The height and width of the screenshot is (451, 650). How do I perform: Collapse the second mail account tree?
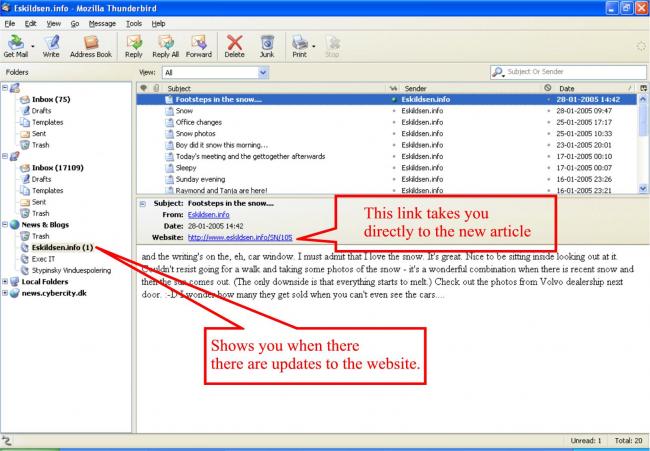coord(5,156)
